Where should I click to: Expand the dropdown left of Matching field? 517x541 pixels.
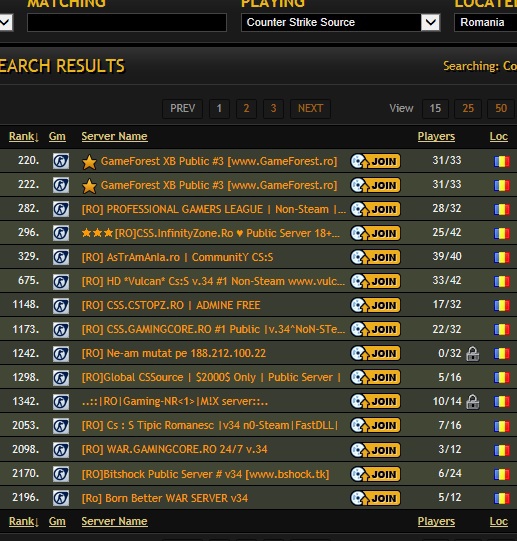[6, 22]
